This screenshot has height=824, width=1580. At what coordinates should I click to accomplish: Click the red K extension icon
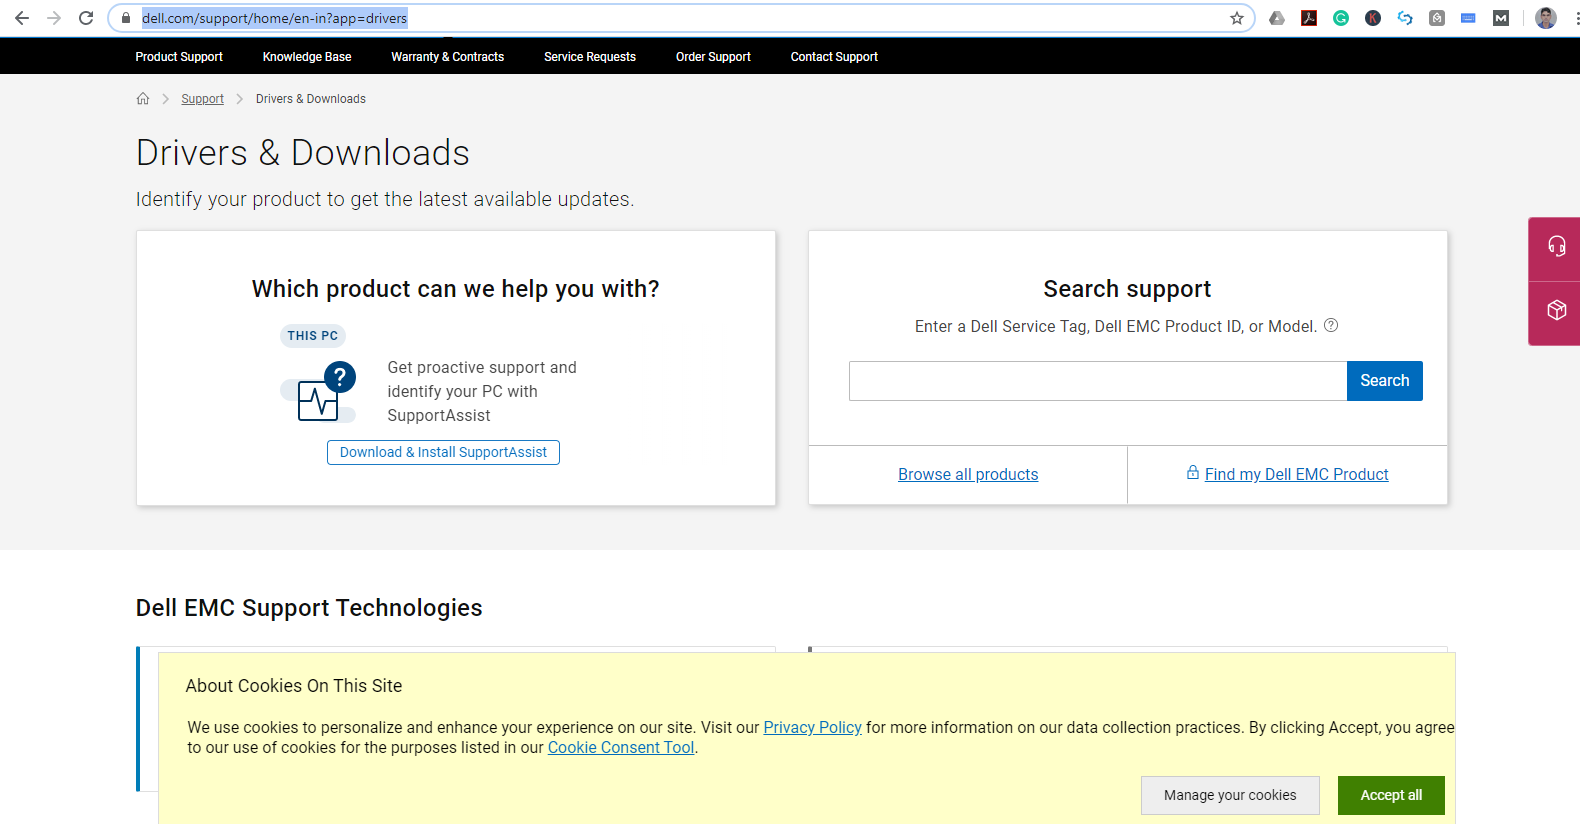(1373, 18)
